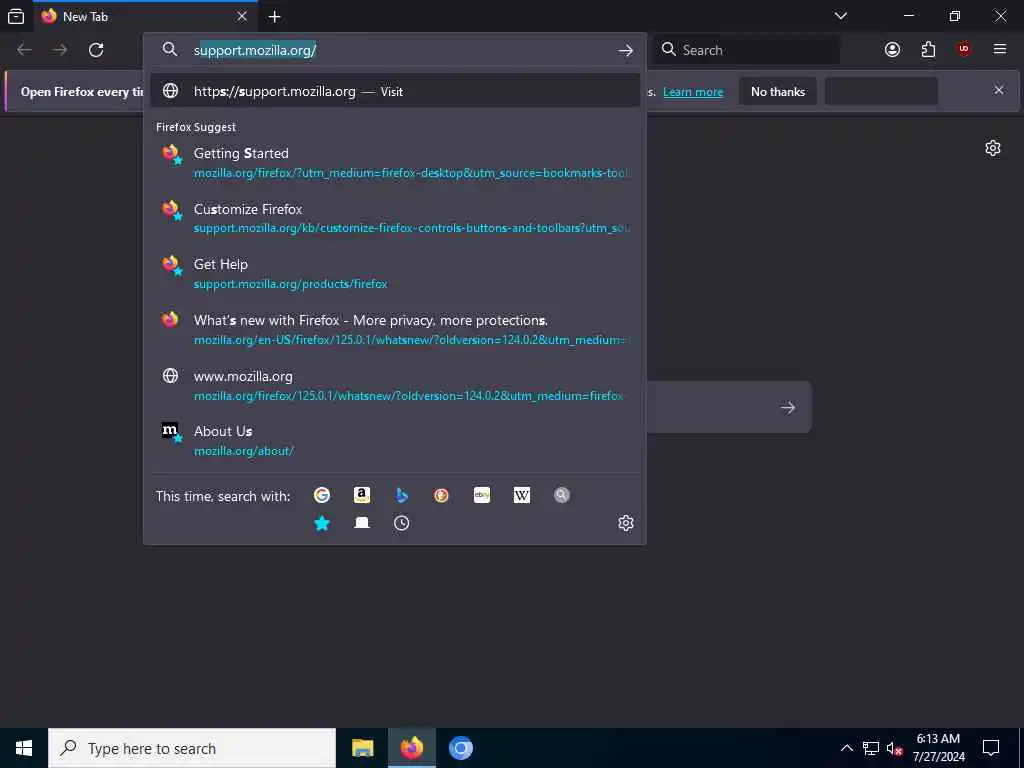This screenshot has width=1024, height=768.
Task: Click the Go arrow in address bar
Action: click(626, 50)
